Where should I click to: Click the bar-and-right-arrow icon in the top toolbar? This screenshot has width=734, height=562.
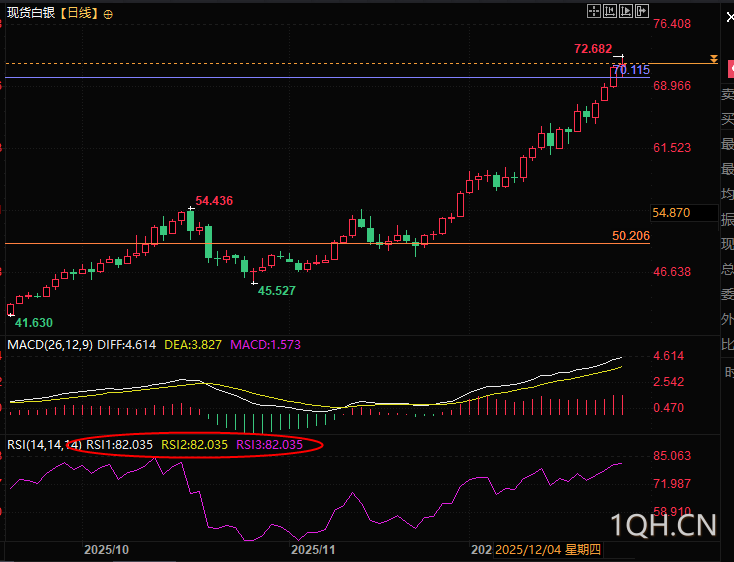coord(641,11)
